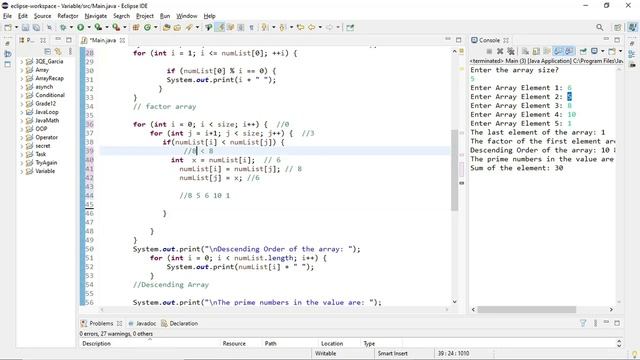Expand the ArrayRecap project node
640x360 pixels.
point(22,78)
